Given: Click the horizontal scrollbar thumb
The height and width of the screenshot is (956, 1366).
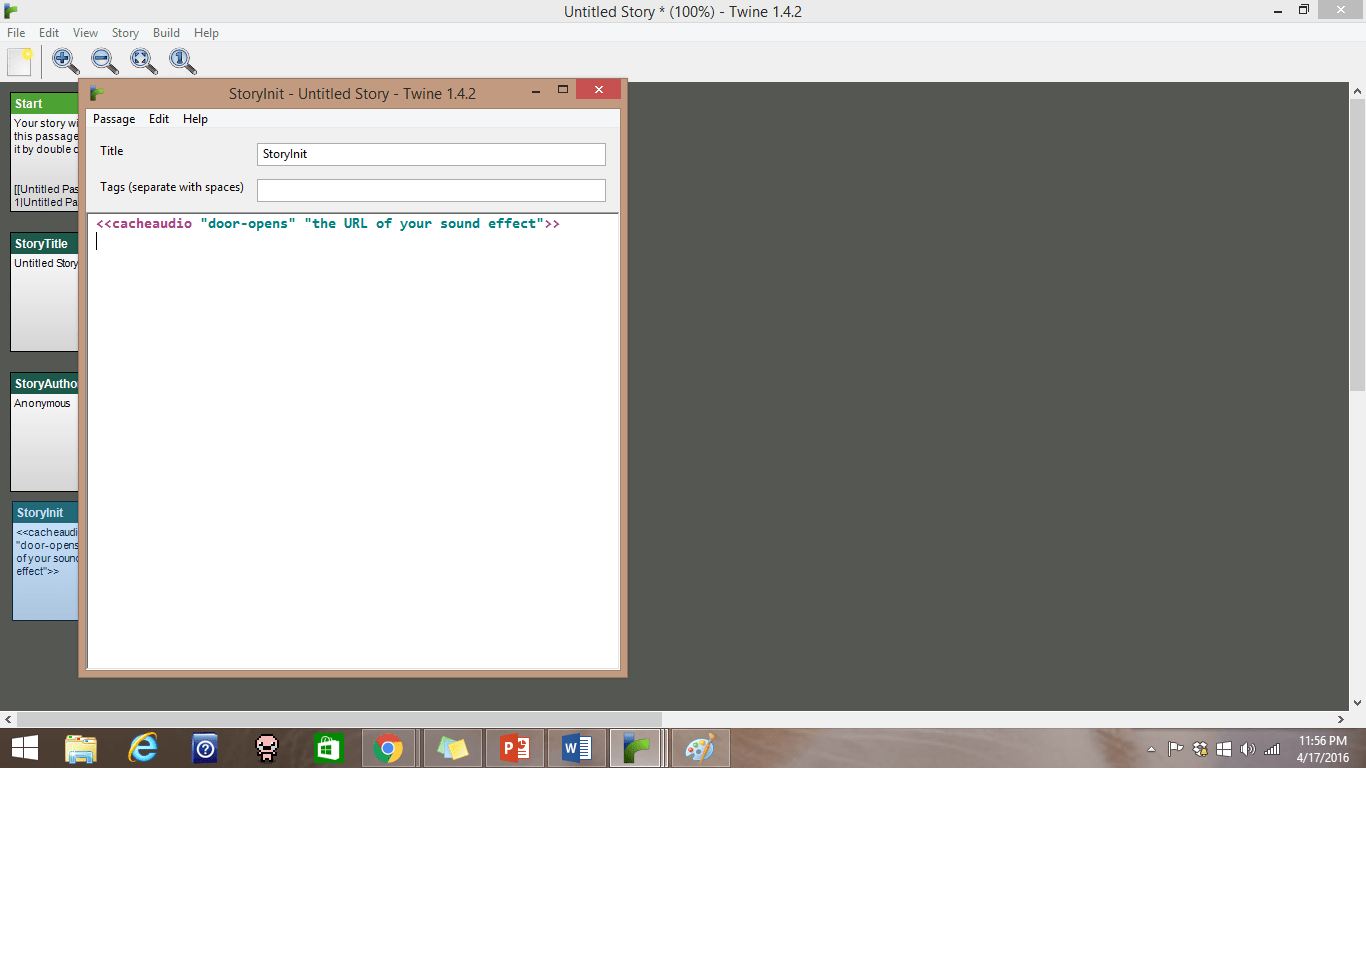Looking at the screenshot, I should [339, 719].
